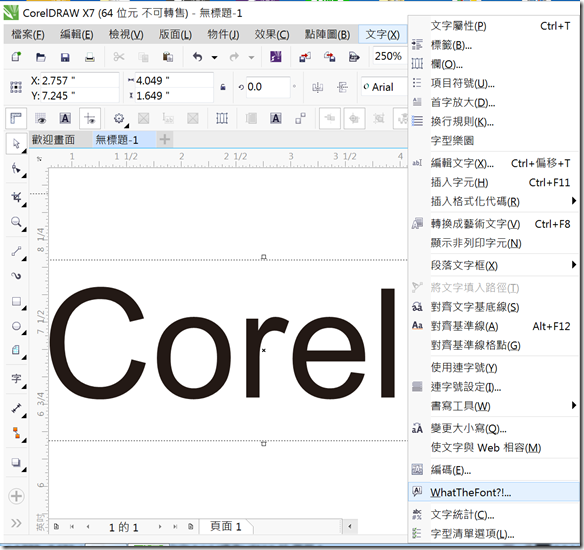Image resolution: width=584 pixels, height=550 pixels.
Task: Switch to the 歡迎畫面 tab
Action: 53,140
